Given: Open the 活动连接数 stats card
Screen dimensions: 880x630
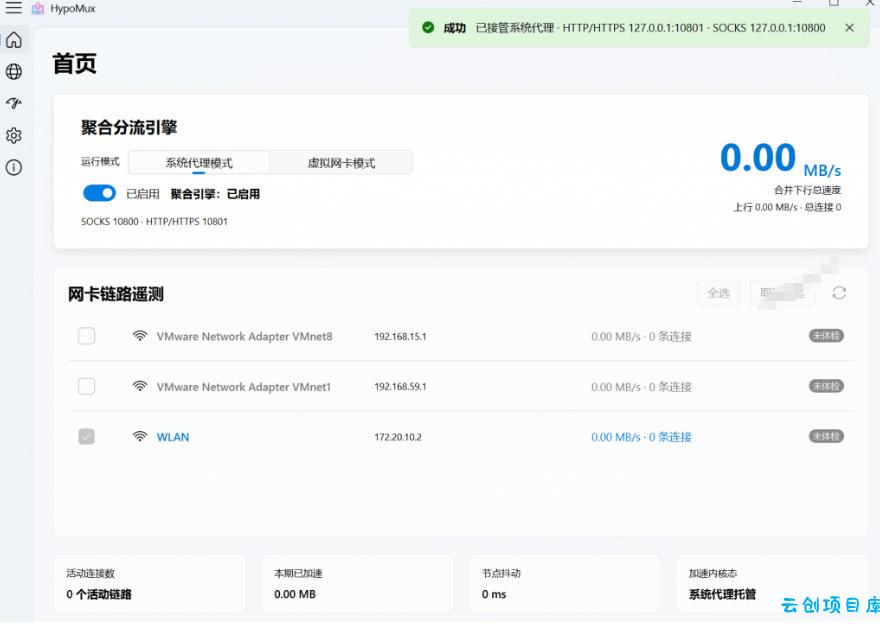Looking at the screenshot, I should (150, 583).
